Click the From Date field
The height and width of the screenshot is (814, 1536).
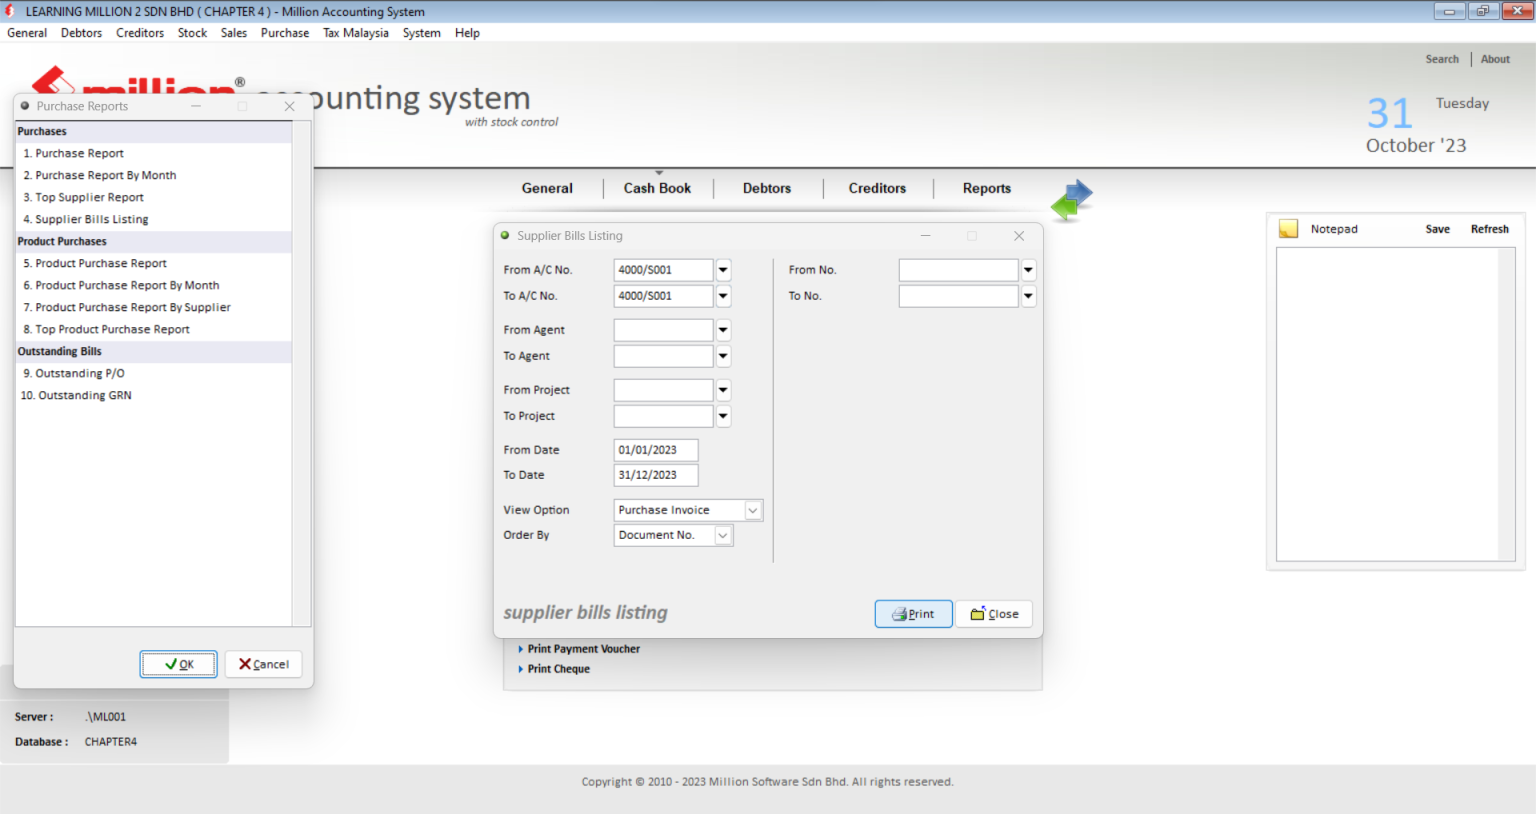click(656, 450)
